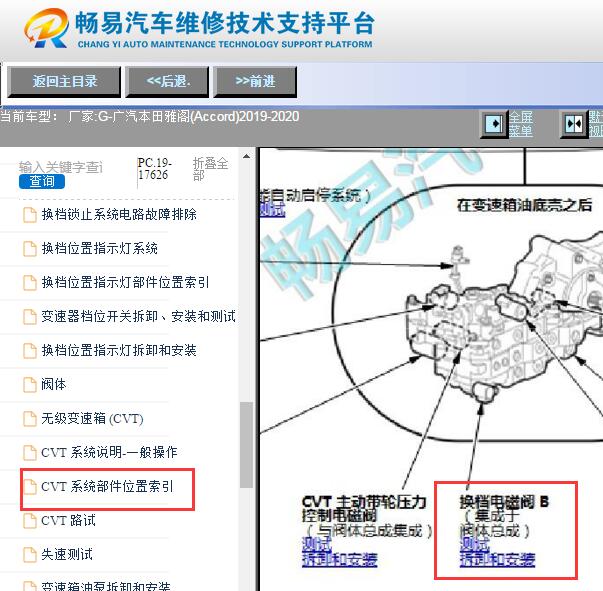Click the sidebar scrollbar thumb
The image size is (603, 591).
point(247,445)
